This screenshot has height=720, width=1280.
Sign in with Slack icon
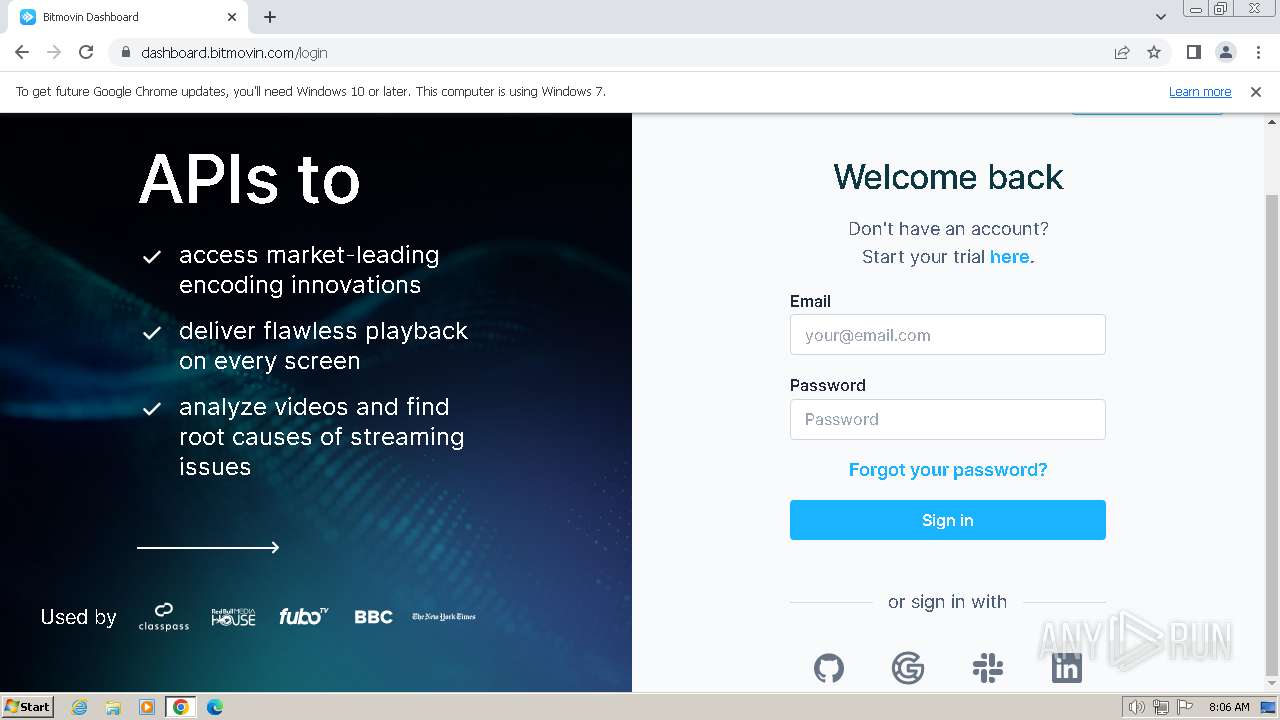[x=988, y=668]
